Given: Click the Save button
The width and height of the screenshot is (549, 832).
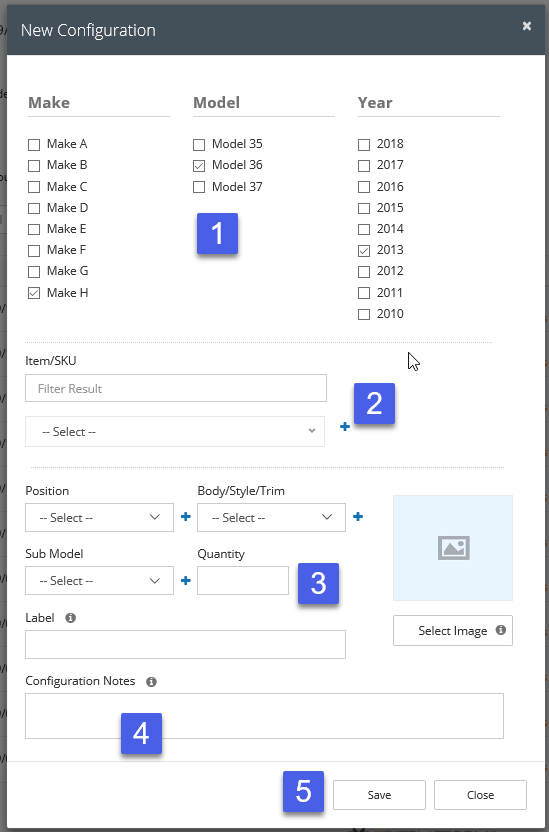Looking at the screenshot, I should click(379, 795).
